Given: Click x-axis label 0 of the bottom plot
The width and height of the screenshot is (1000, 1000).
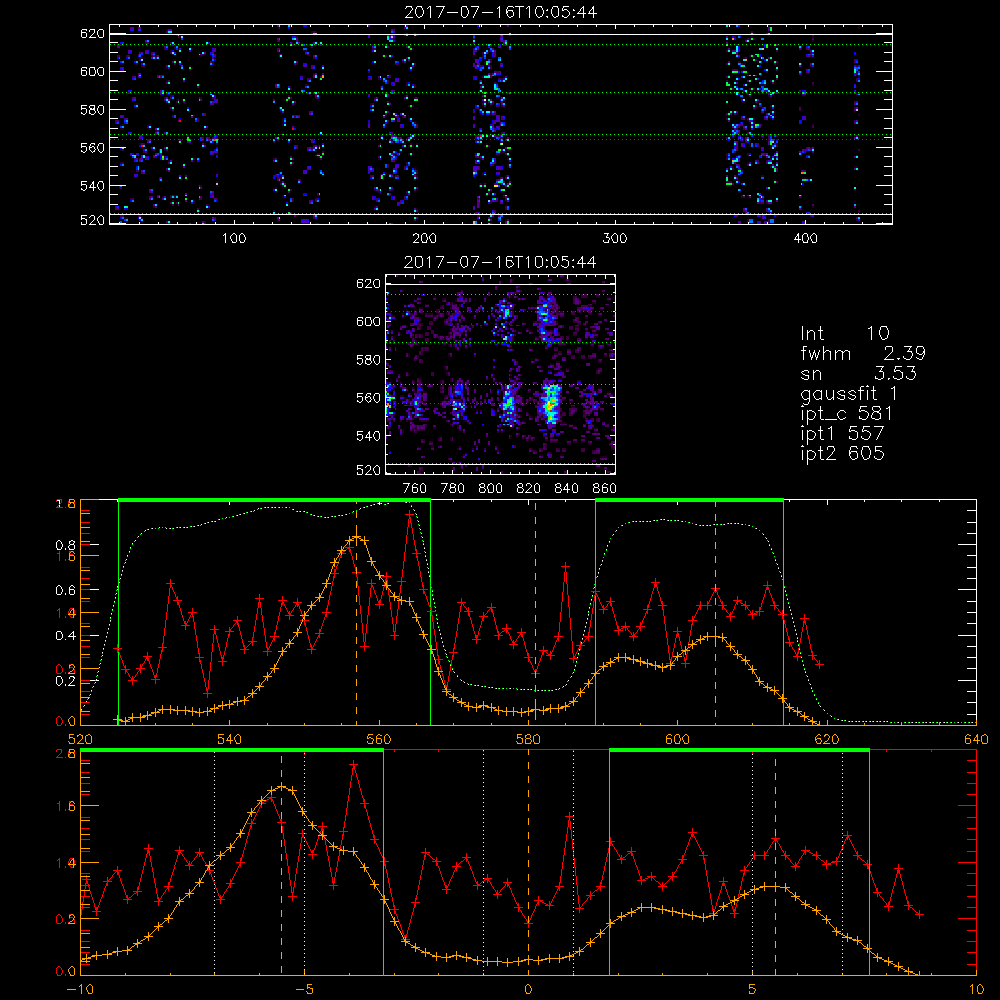Looking at the screenshot, I should click(x=528, y=990).
